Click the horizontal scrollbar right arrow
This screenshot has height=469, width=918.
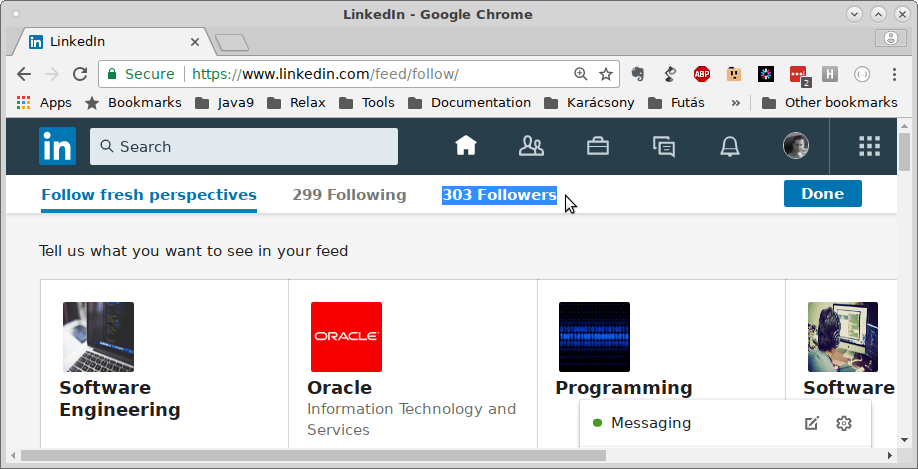890,455
